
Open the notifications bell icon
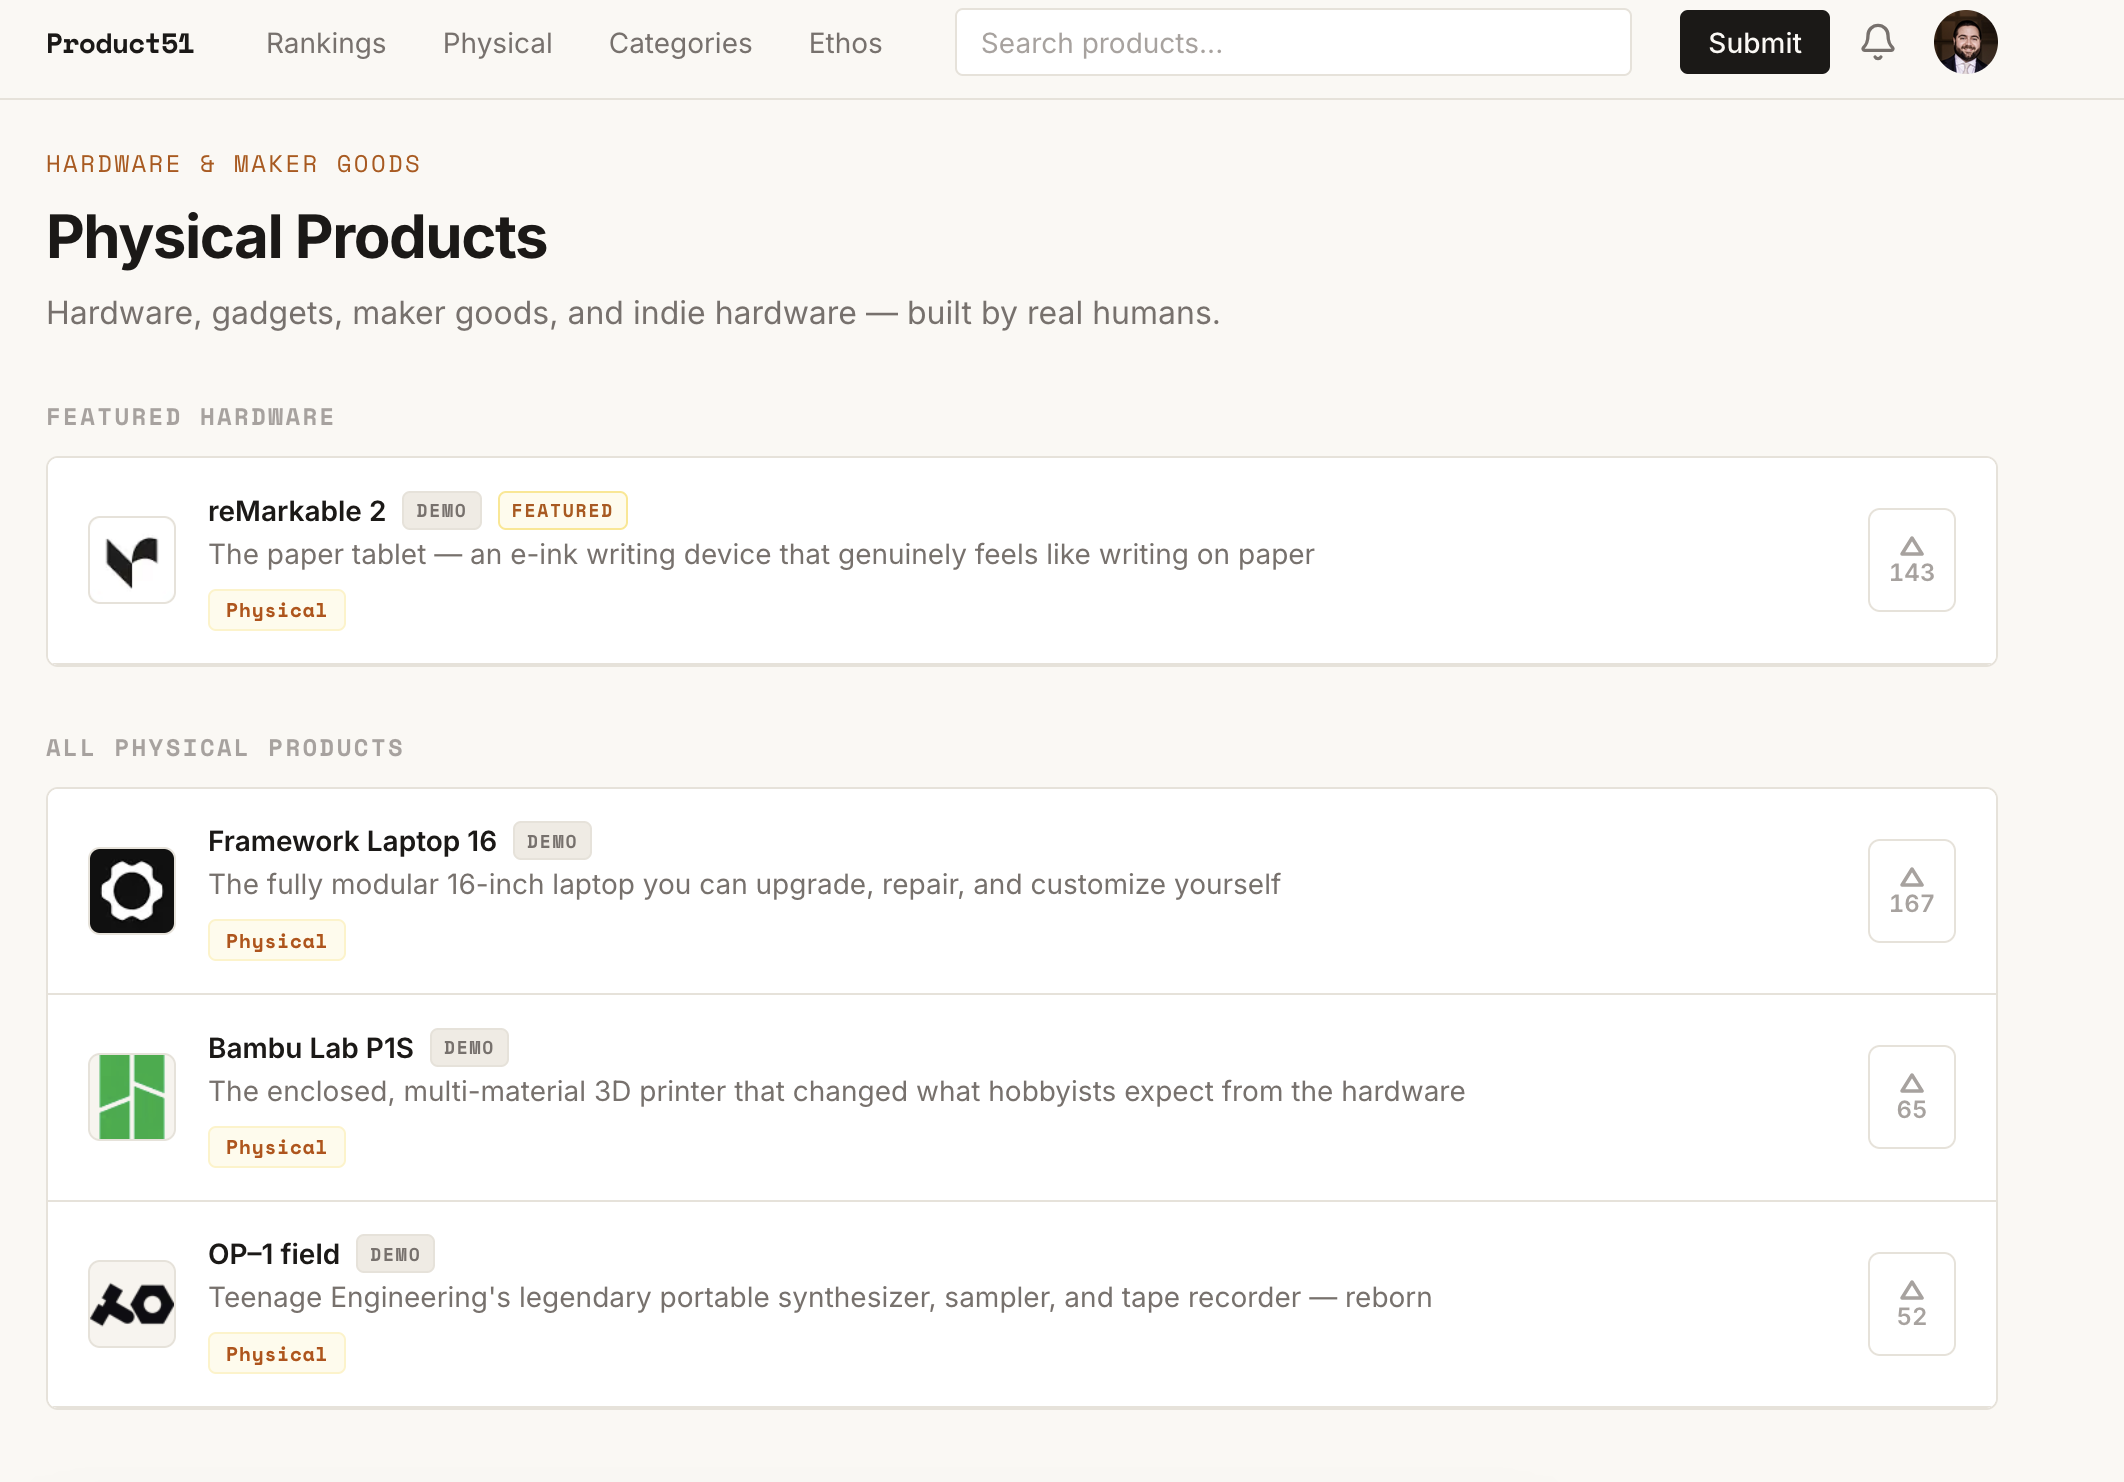[1877, 42]
